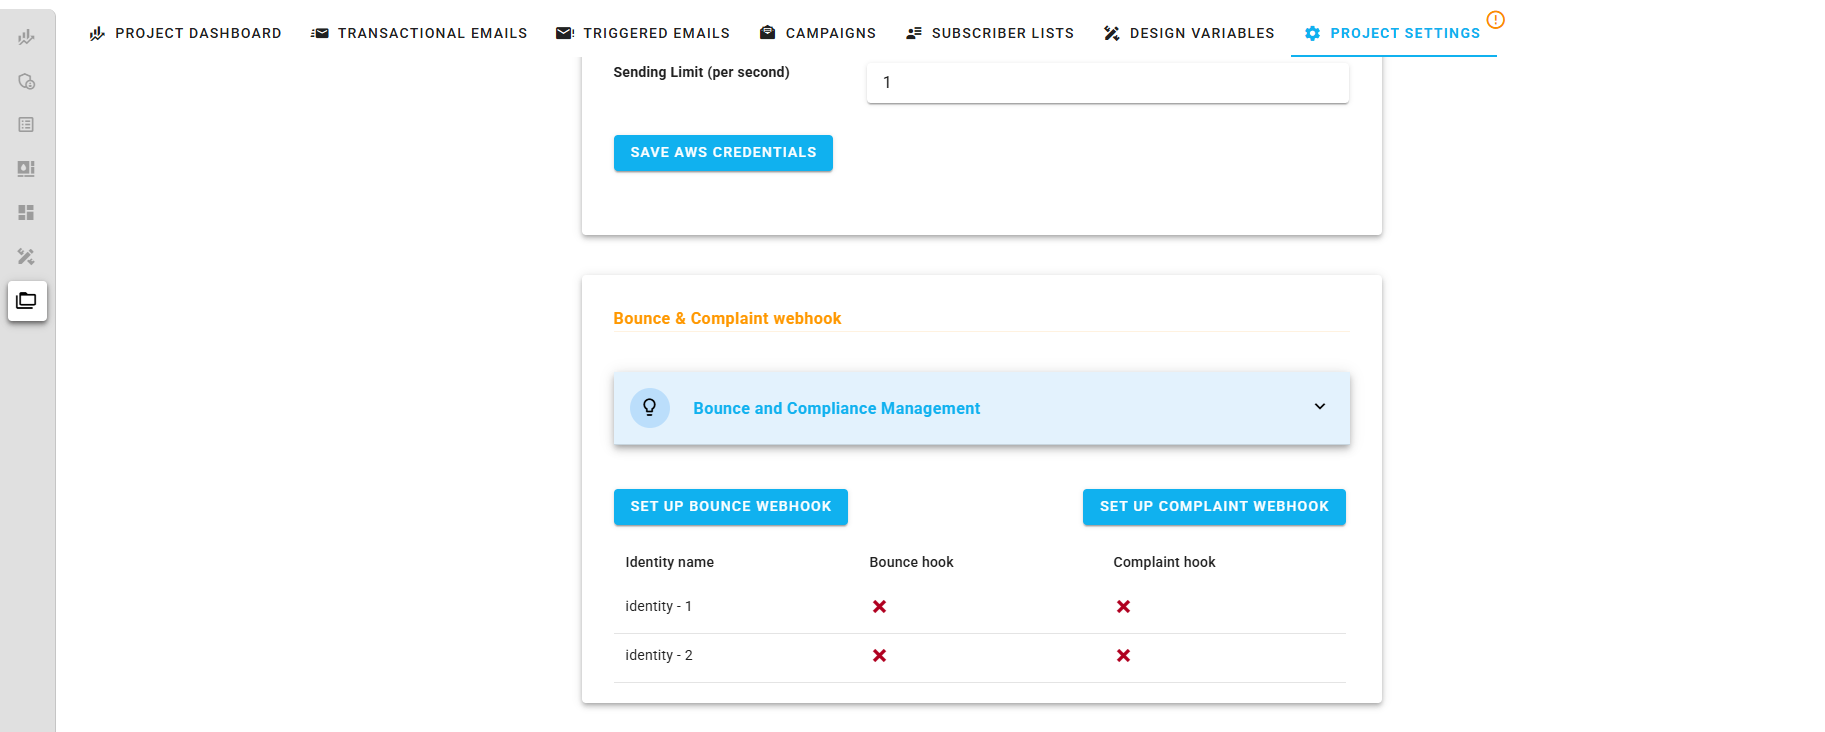
Task: Click Set Up Bounce Webhook button
Action: 731,507
